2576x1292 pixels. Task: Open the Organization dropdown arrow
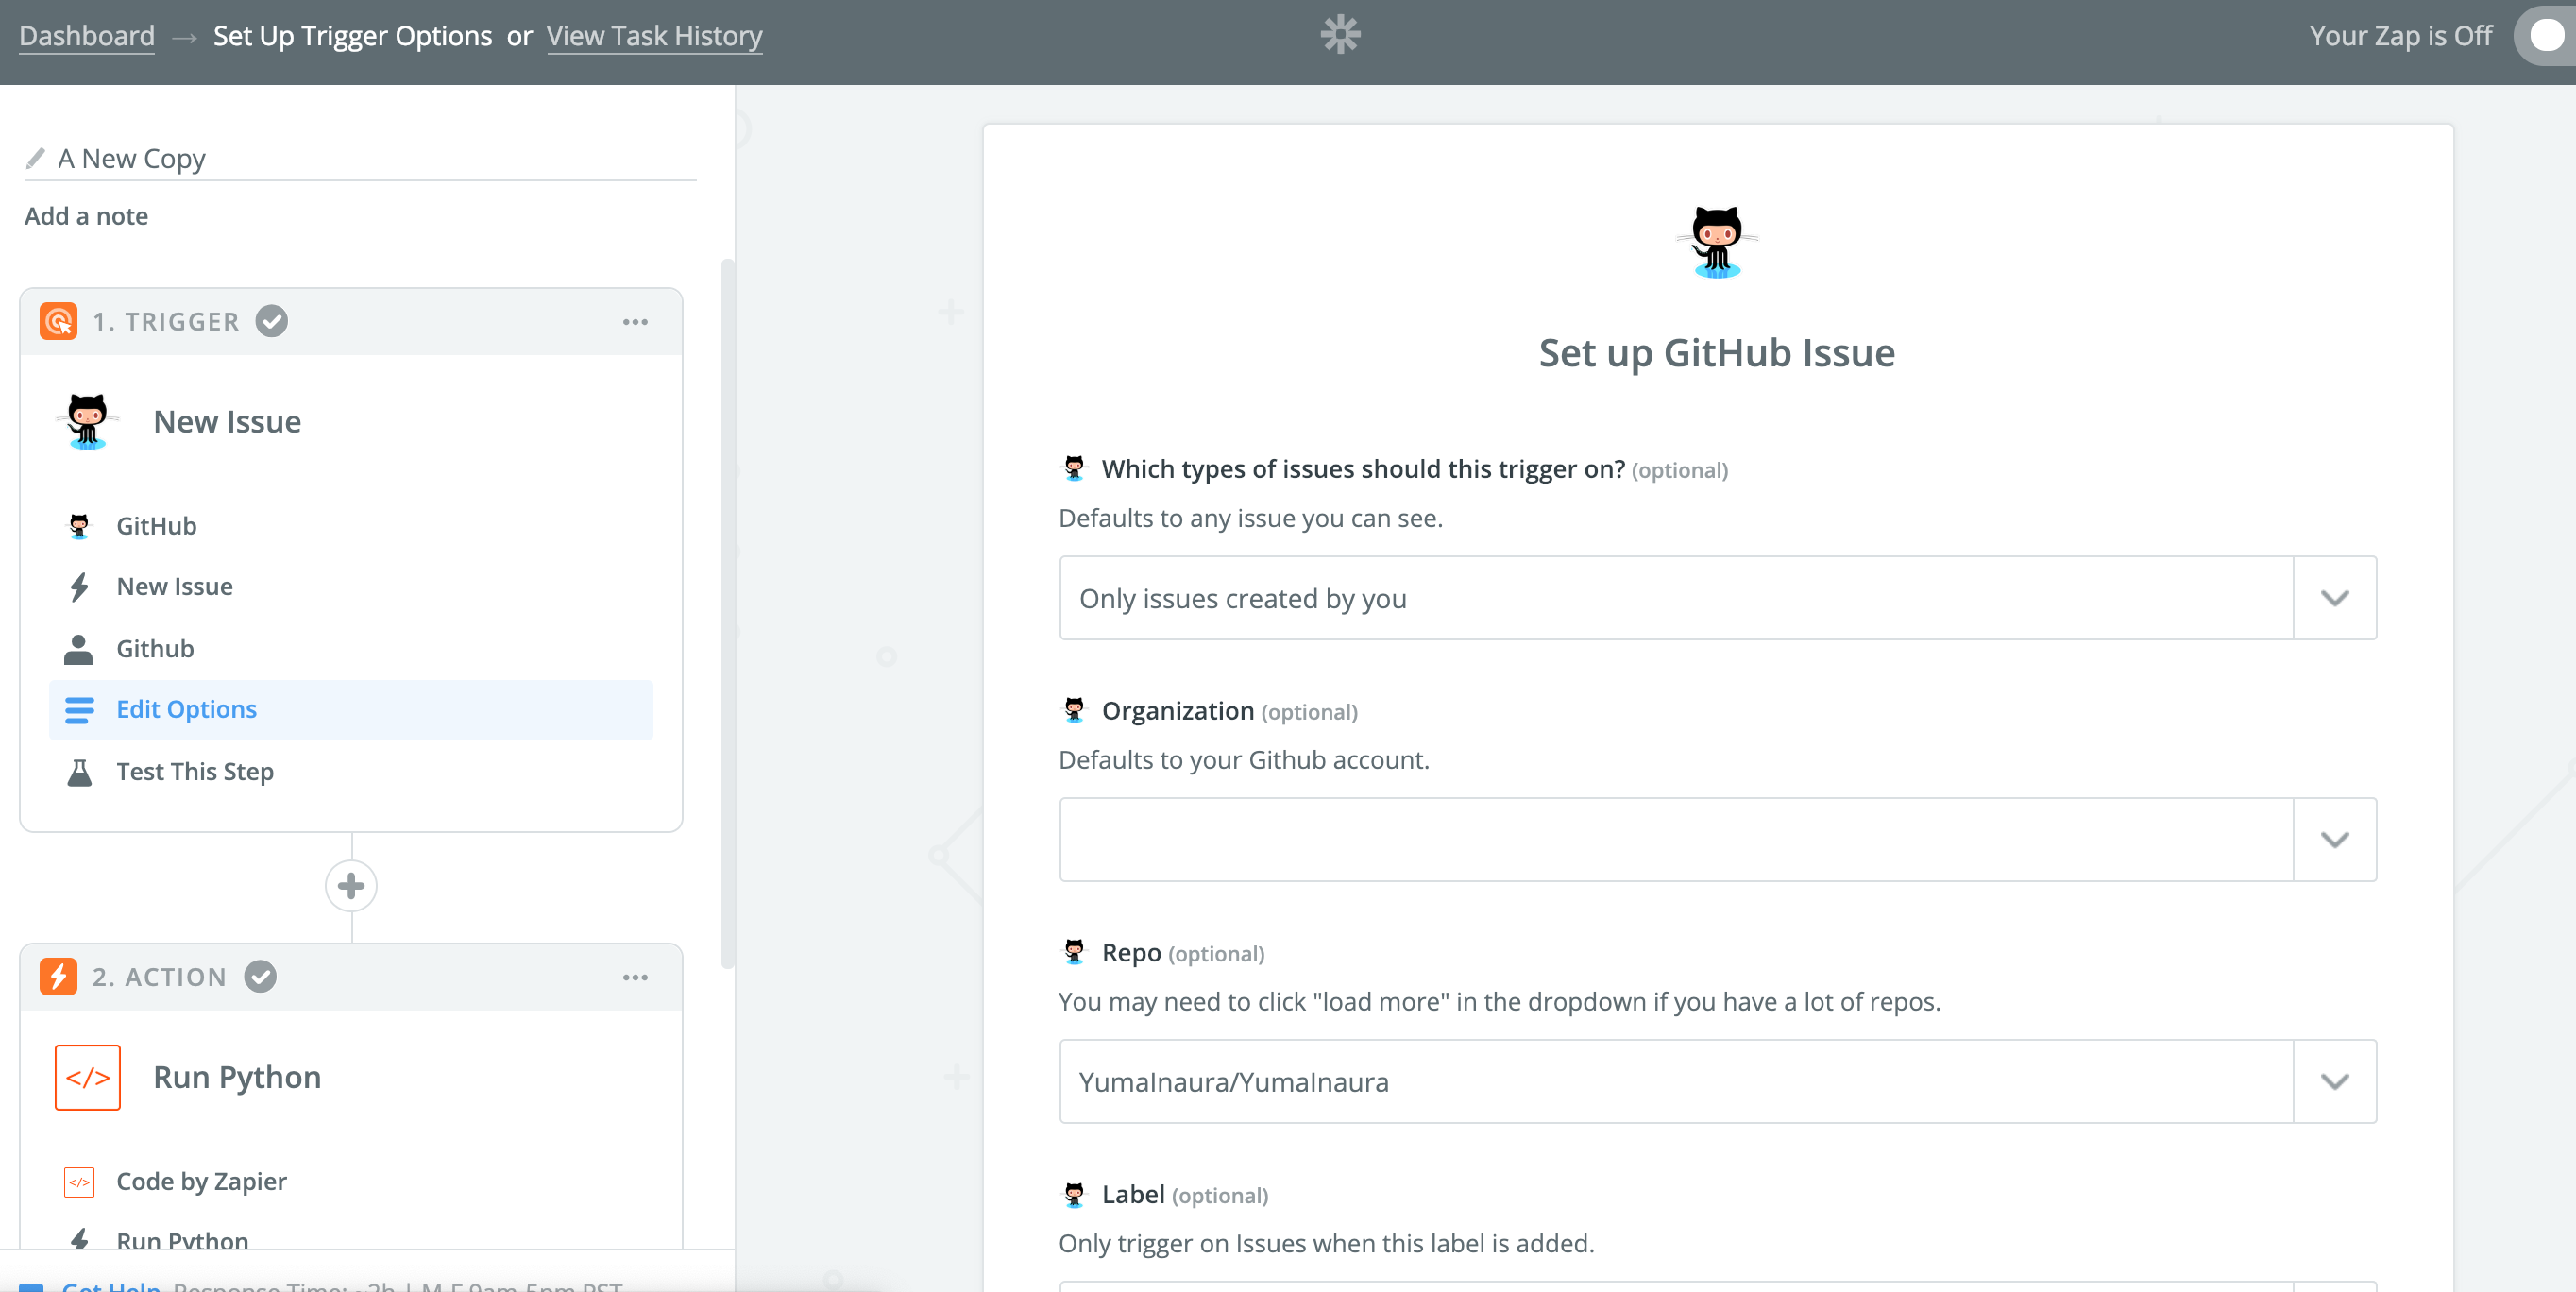2334,840
